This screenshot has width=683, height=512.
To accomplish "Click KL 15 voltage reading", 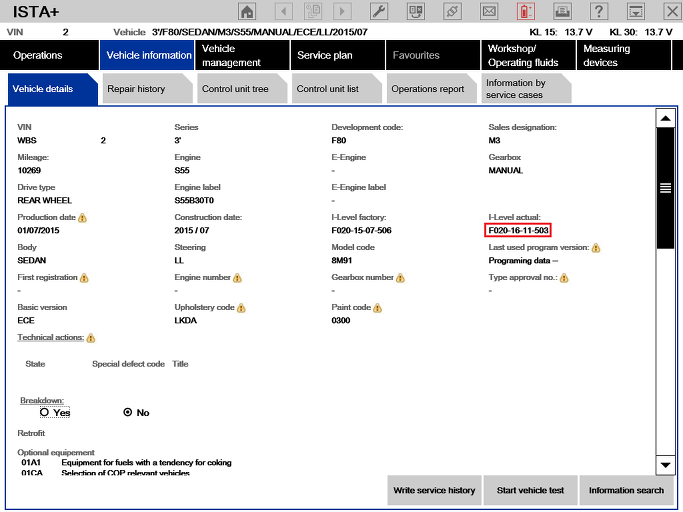I will coord(561,32).
